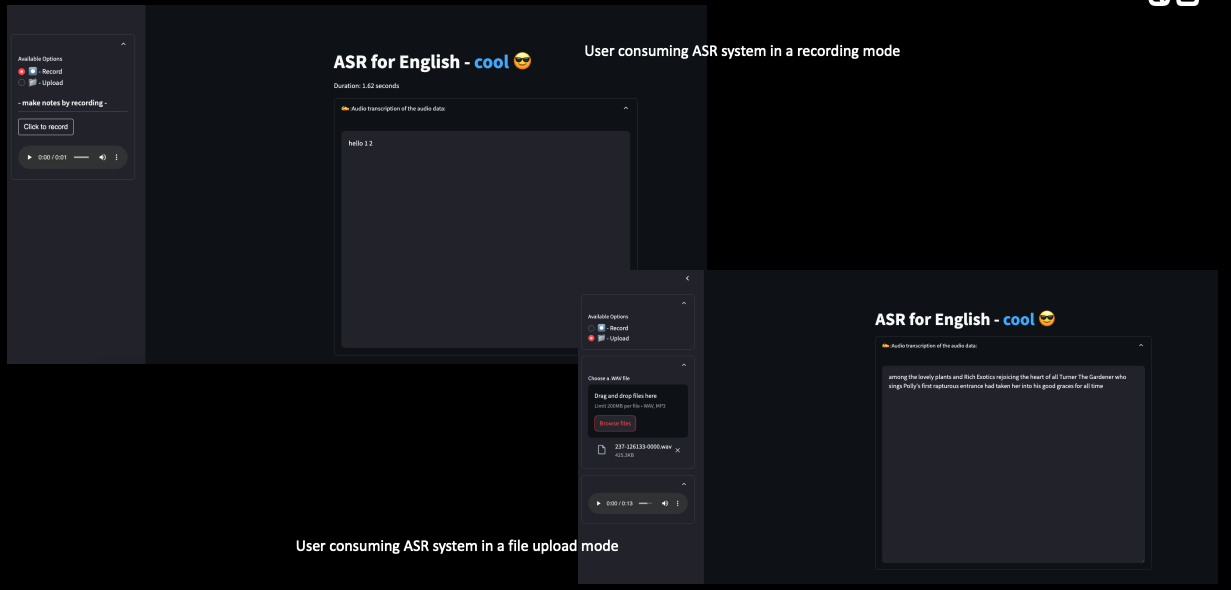The width and height of the screenshot is (1231, 590).
Task: Click the sunglasses emoji in the page title
Action: pos(522,61)
